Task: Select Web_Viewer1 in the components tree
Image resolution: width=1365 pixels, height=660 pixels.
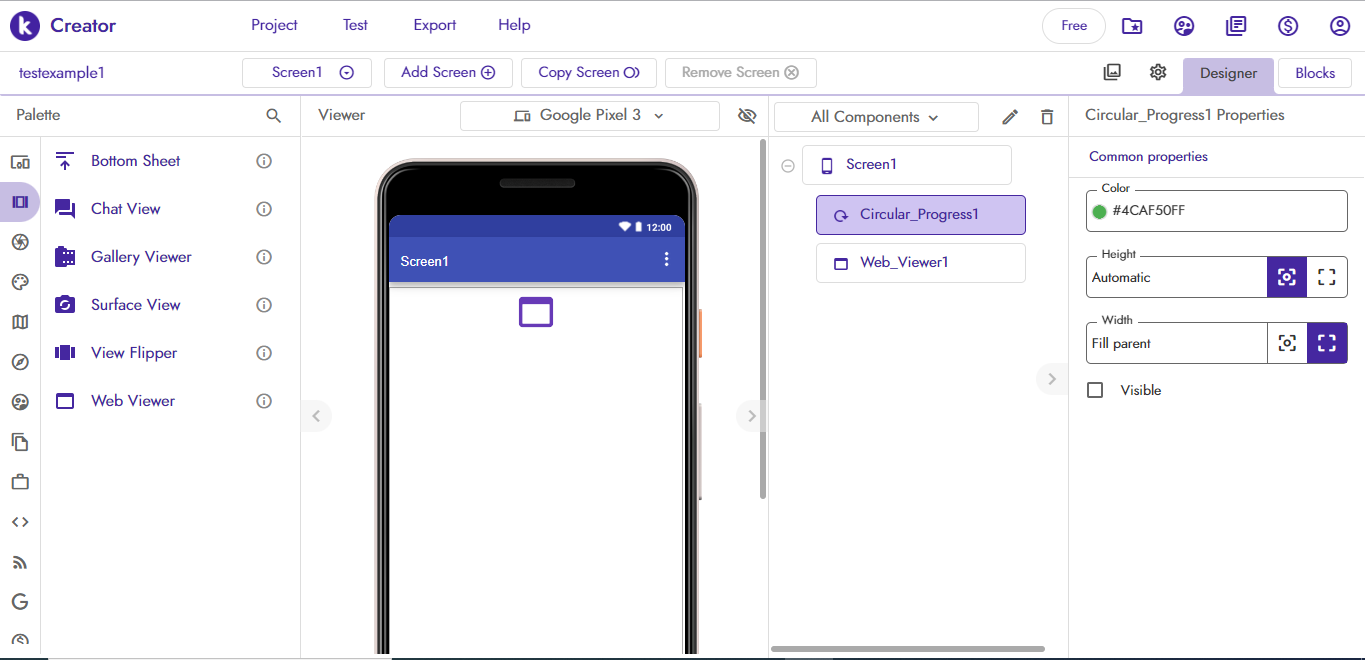Action: pyautogui.click(x=920, y=262)
